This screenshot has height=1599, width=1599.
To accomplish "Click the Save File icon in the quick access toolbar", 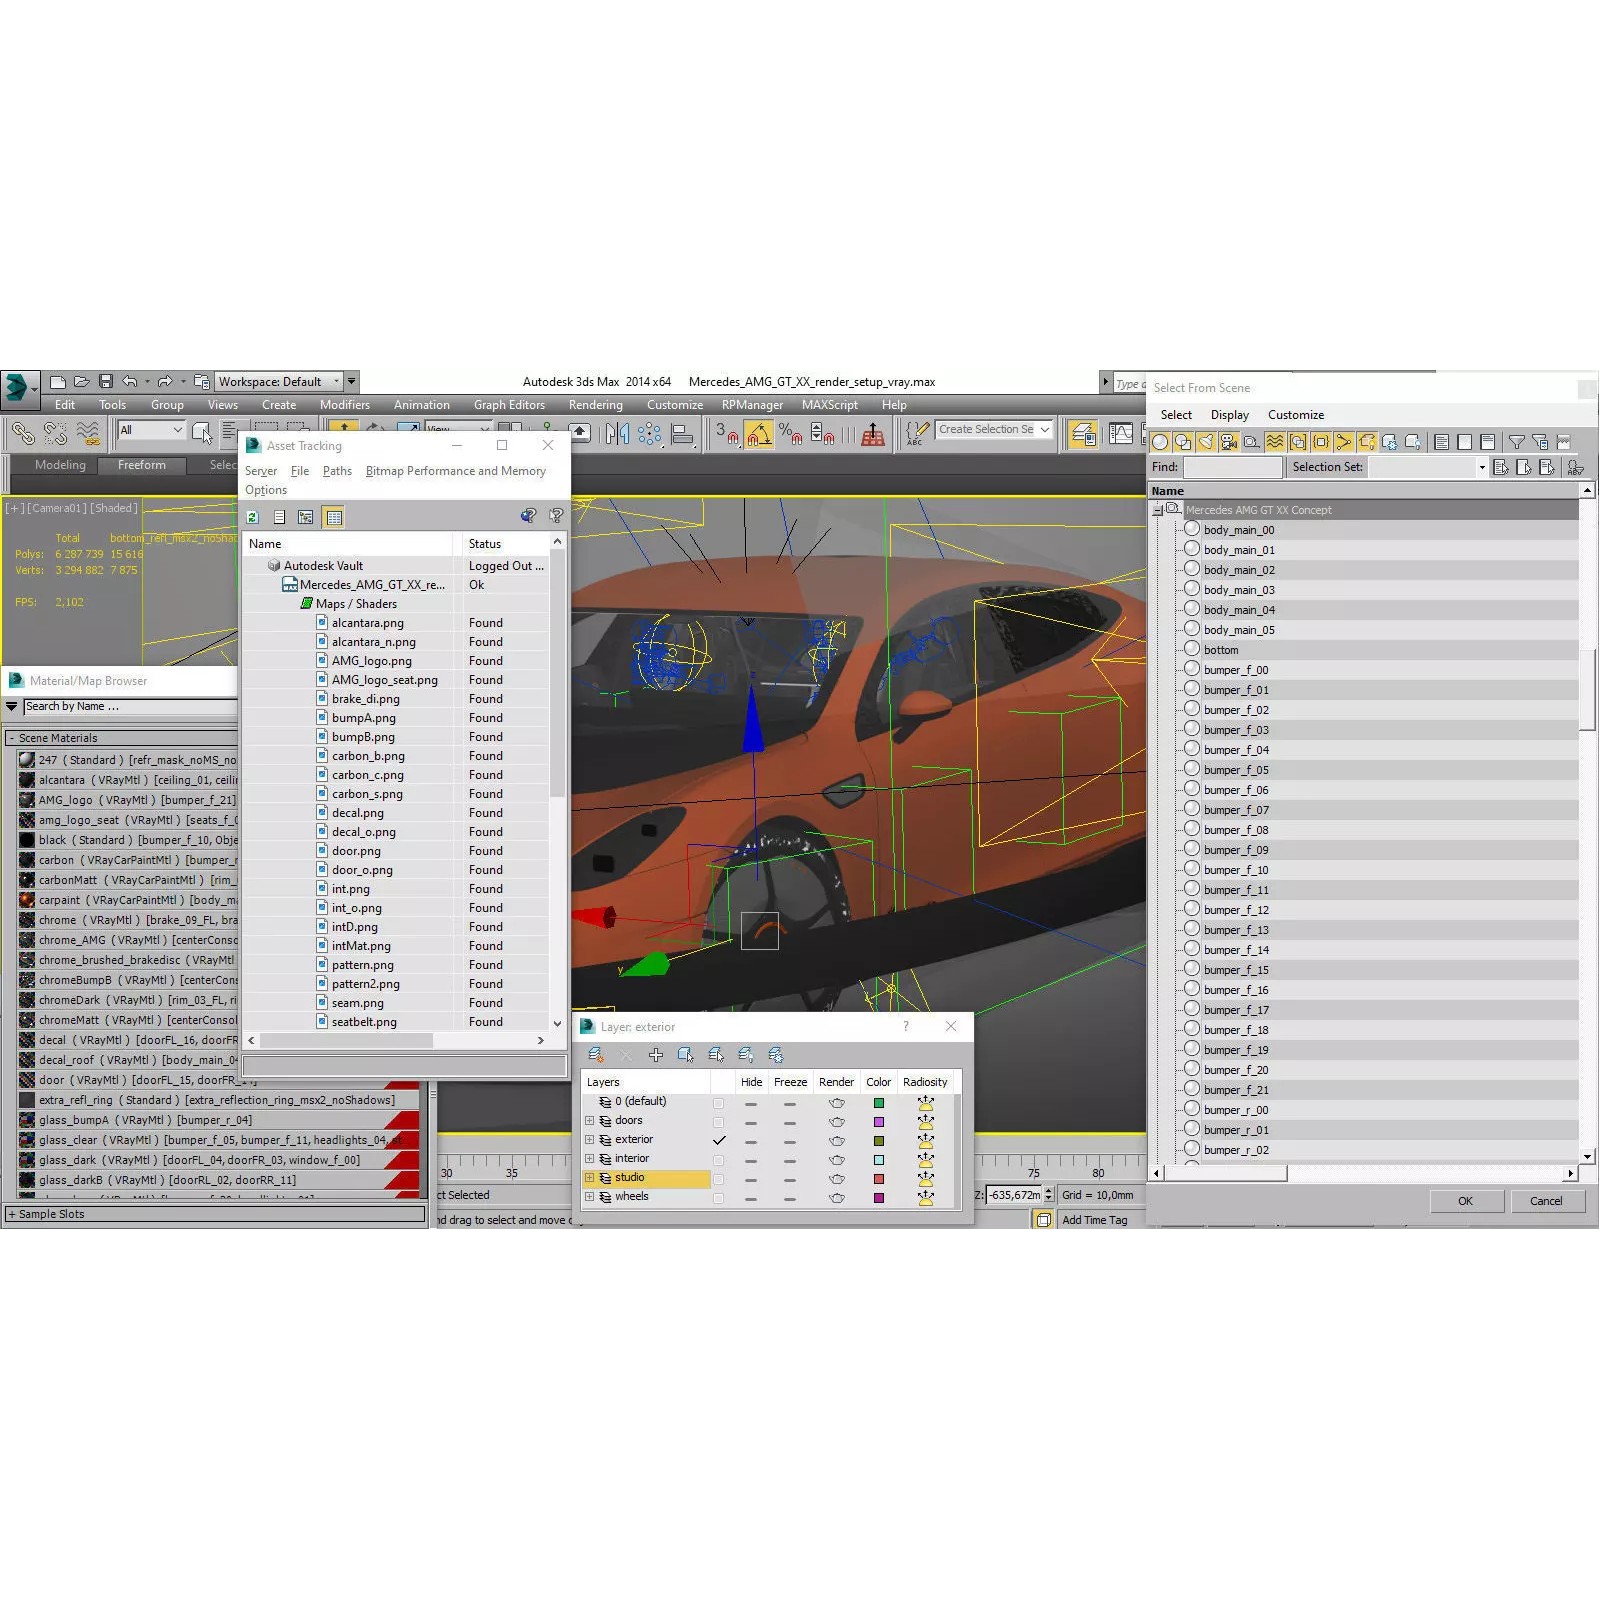I will [x=105, y=381].
